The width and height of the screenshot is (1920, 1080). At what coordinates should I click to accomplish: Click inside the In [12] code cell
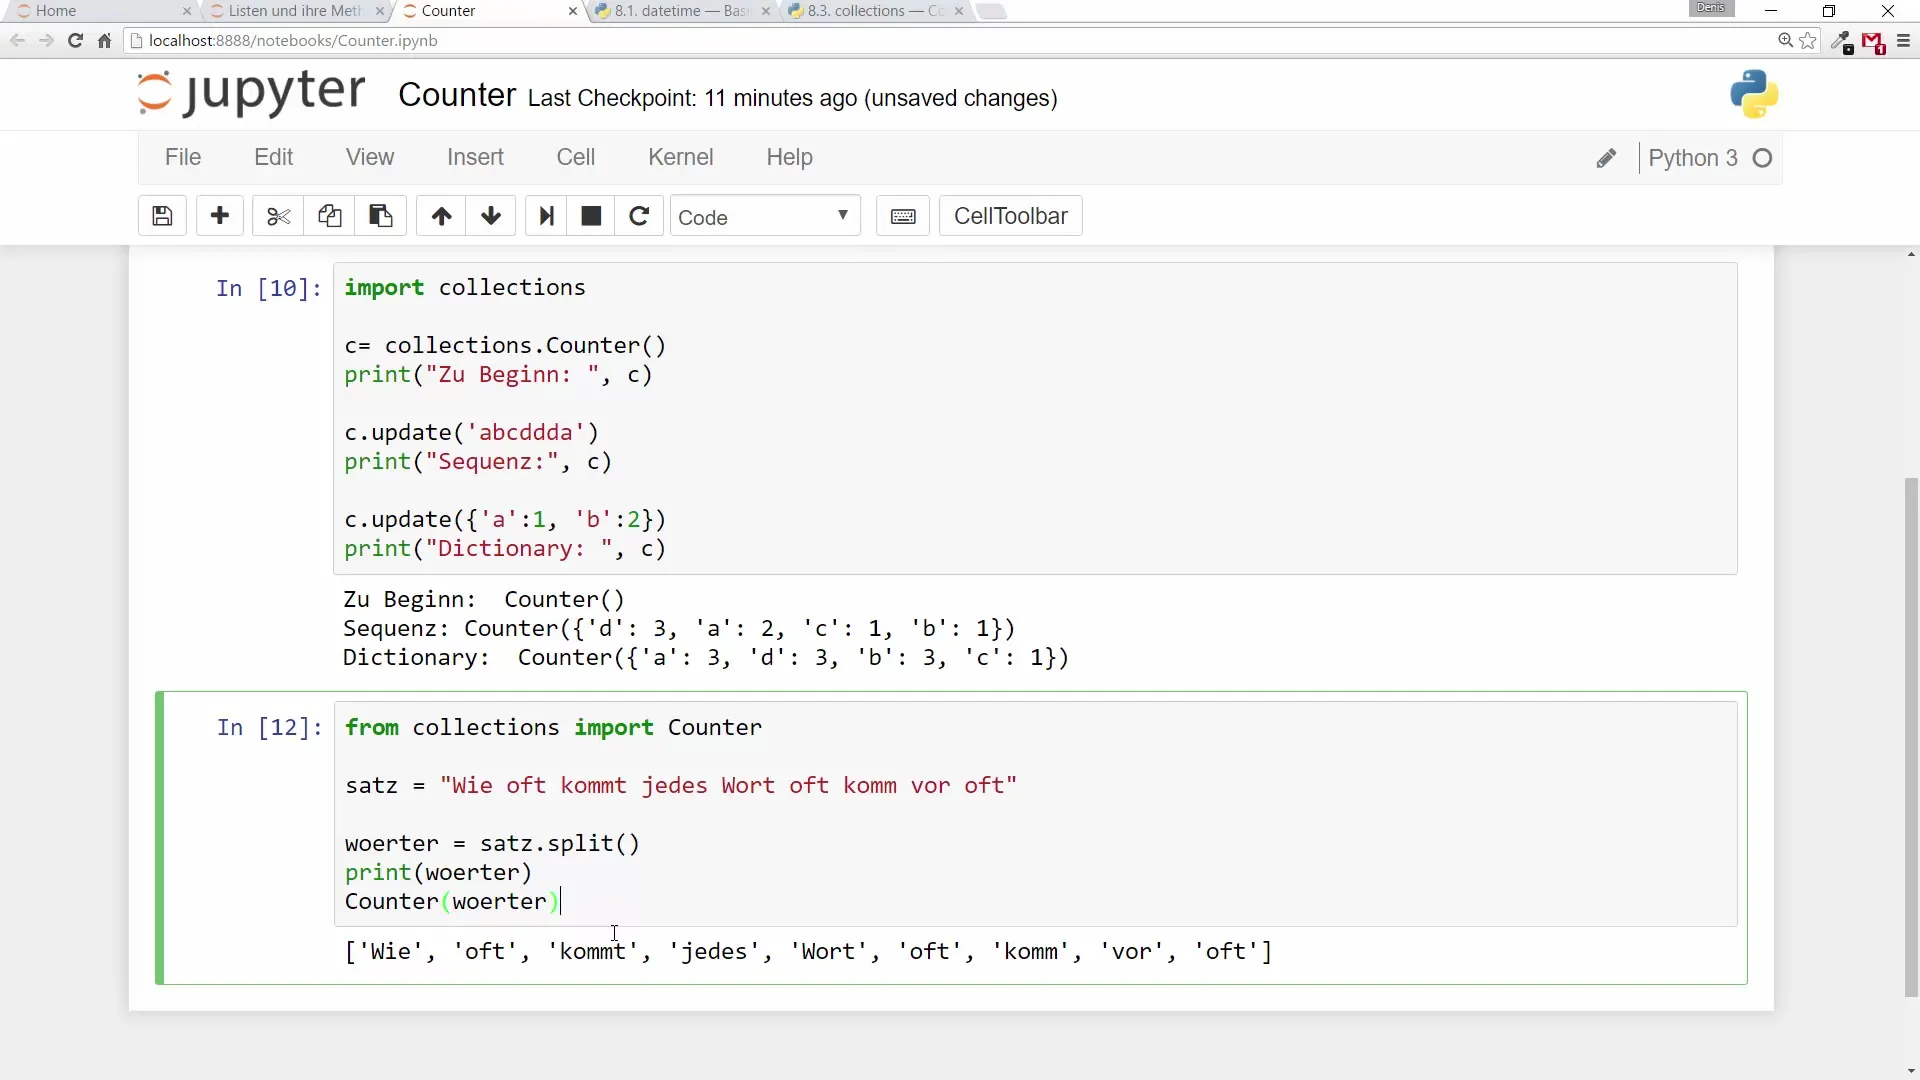[1035, 813]
